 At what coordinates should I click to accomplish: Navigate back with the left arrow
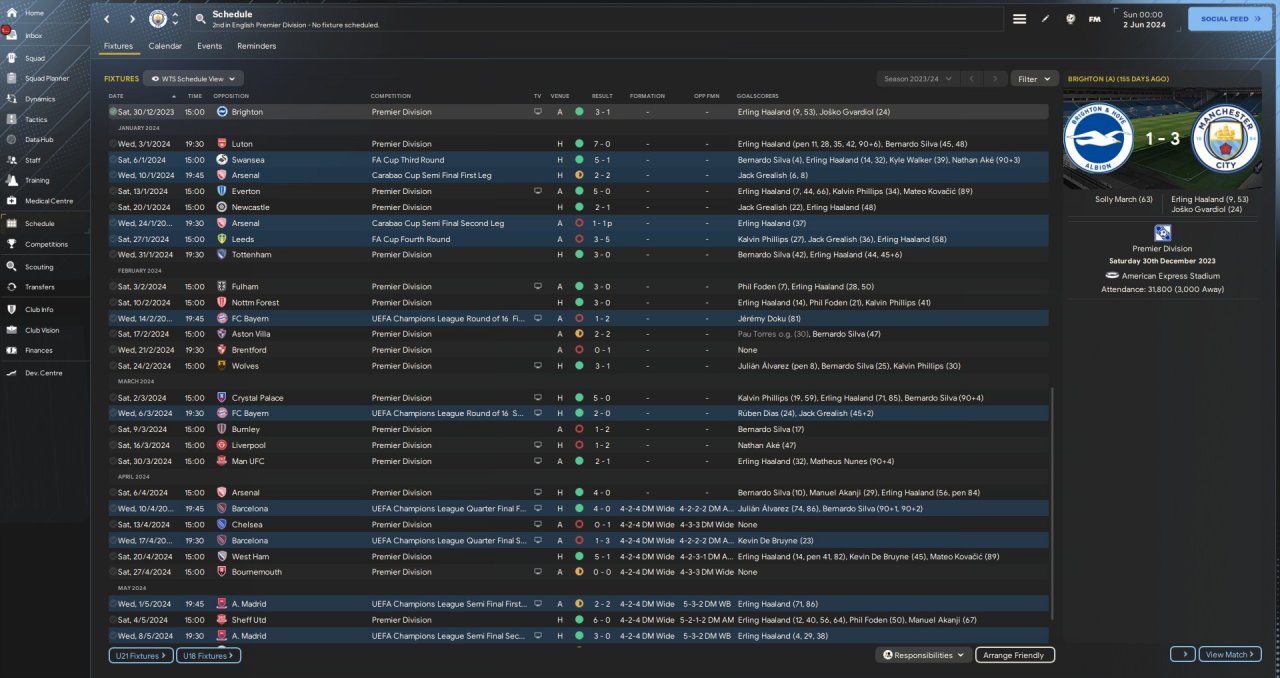click(107, 19)
